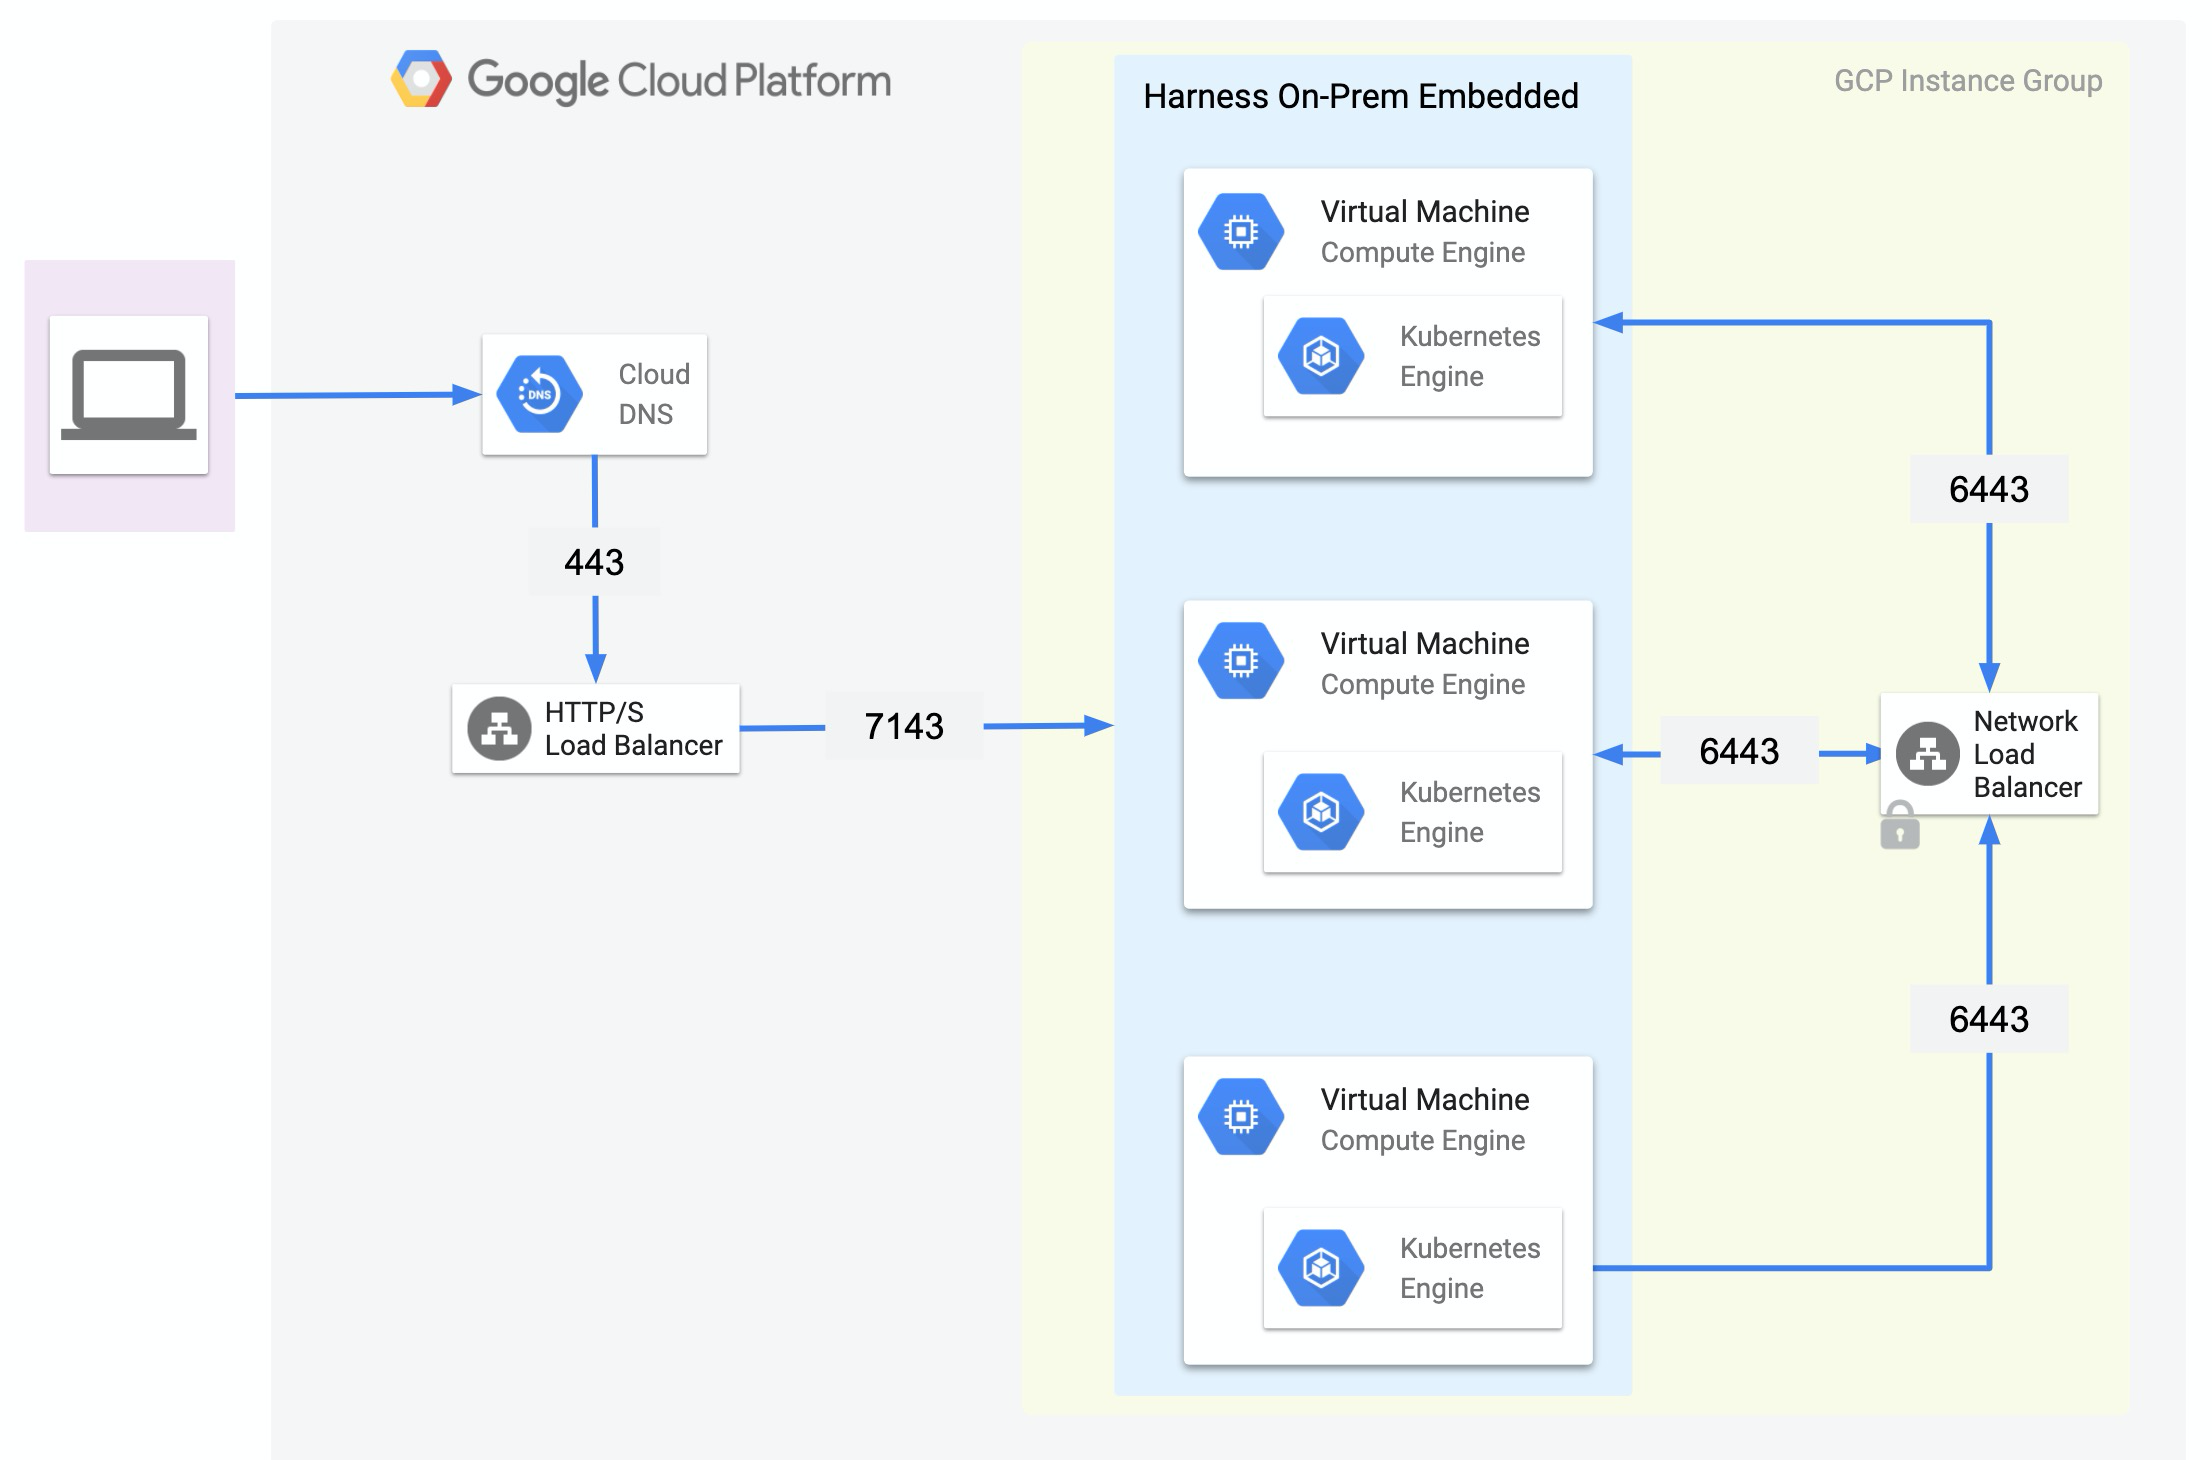This screenshot has height=1460, width=2212.
Task: Click the laptop client icon
Action: click(129, 394)
